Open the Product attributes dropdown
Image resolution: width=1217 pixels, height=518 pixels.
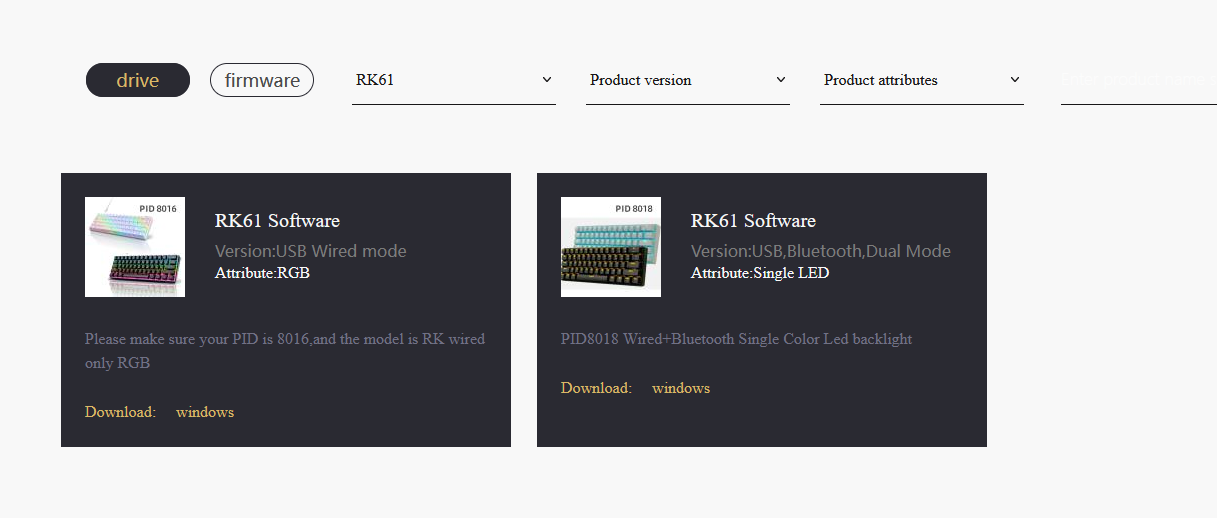click(922, 80)
